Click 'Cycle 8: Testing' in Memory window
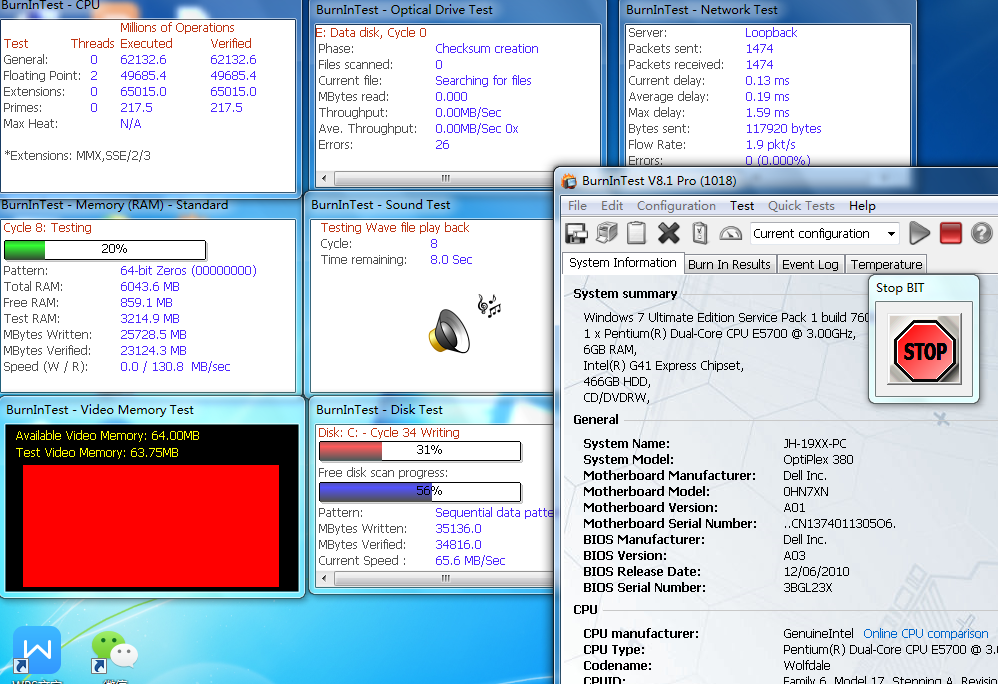This screenshot has width=998, height=684. 47,228
